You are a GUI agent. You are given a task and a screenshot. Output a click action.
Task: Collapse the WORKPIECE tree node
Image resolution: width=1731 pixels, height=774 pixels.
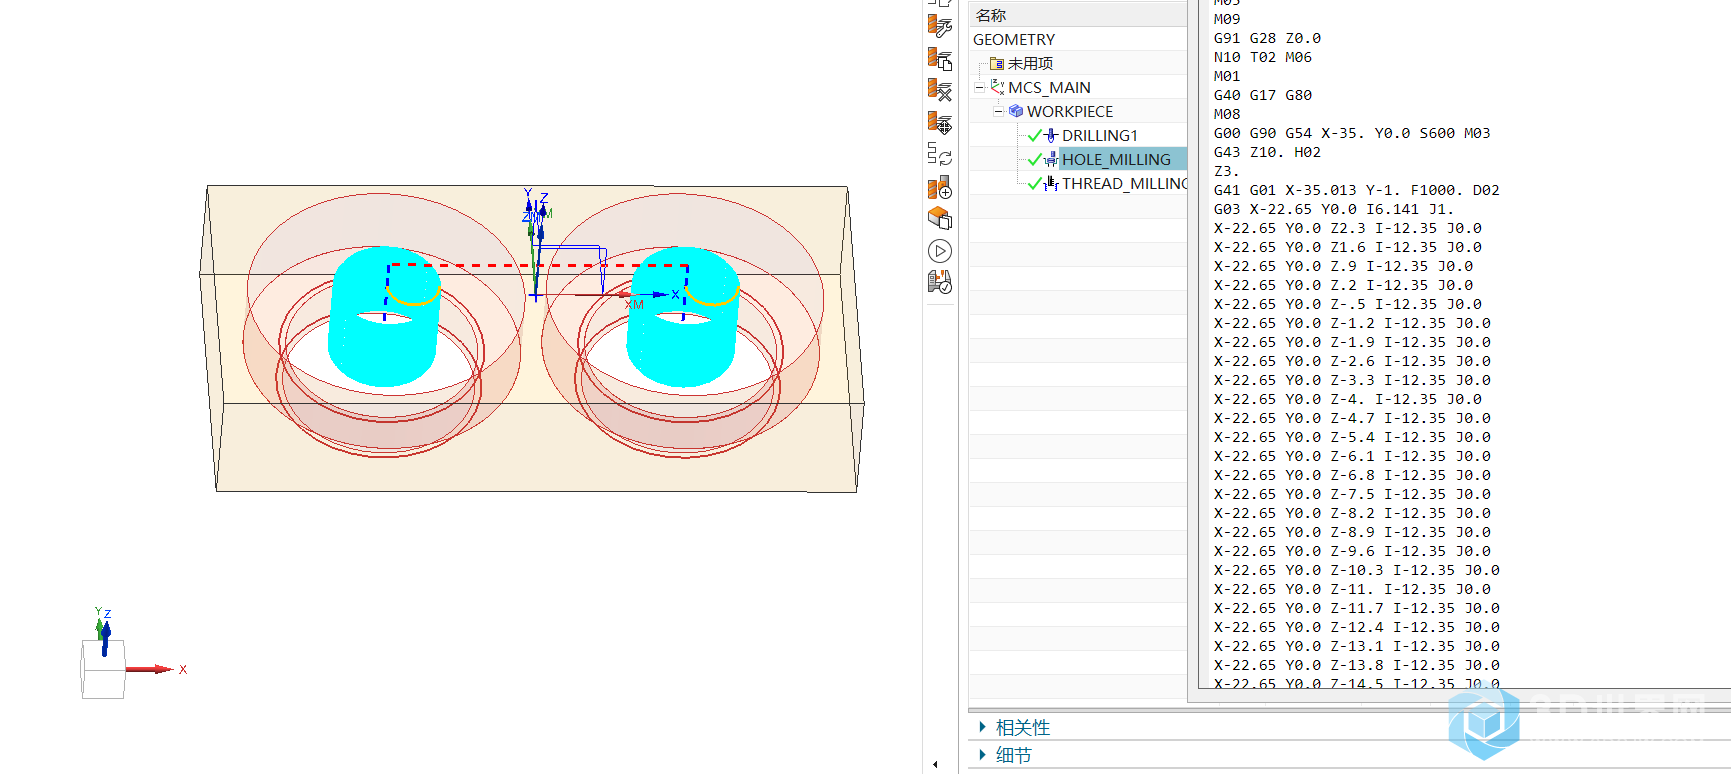click(x=998, y=111)
